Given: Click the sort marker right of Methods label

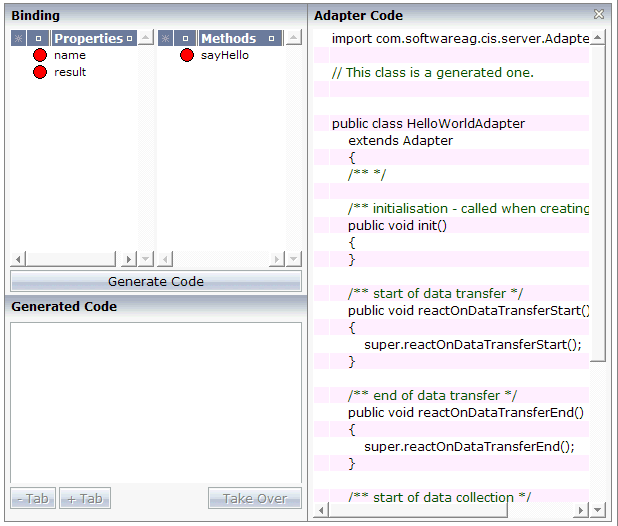Looking at the screenshot, I should point(271,39).
